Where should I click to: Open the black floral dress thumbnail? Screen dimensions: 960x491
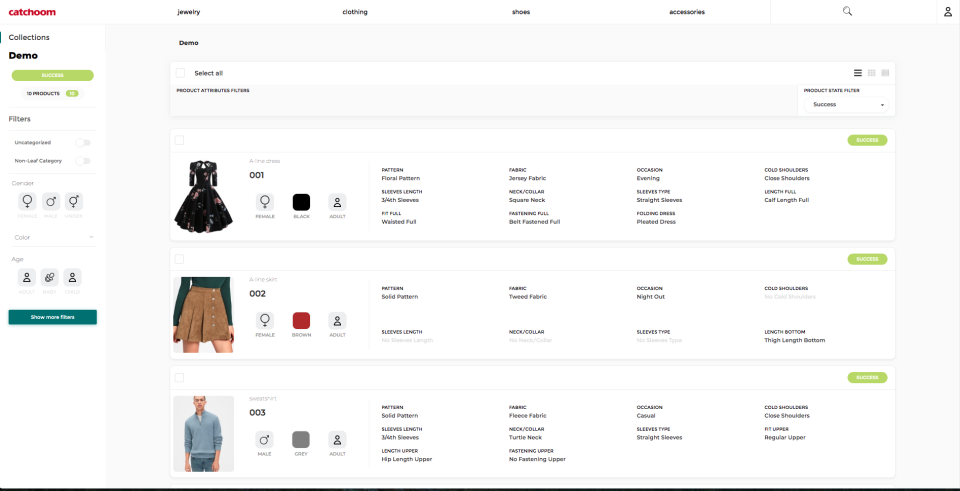coord(204,197)
